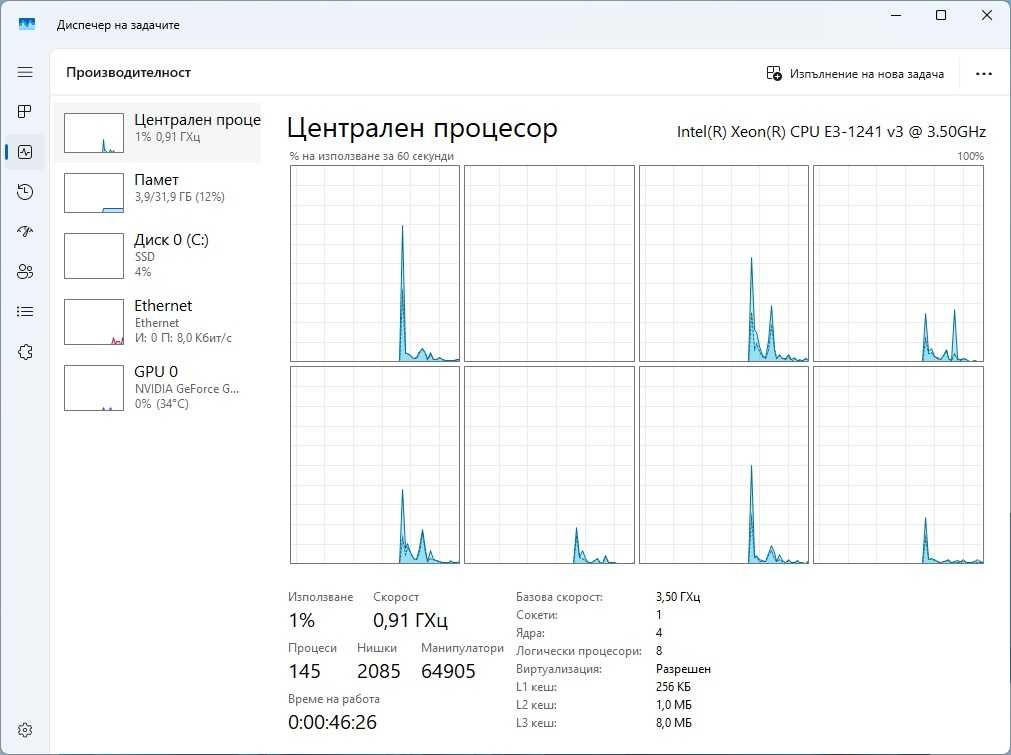Click the '100%' graph scale label
The width and height of the screenshot is (1011, 755).
point(970,156)
